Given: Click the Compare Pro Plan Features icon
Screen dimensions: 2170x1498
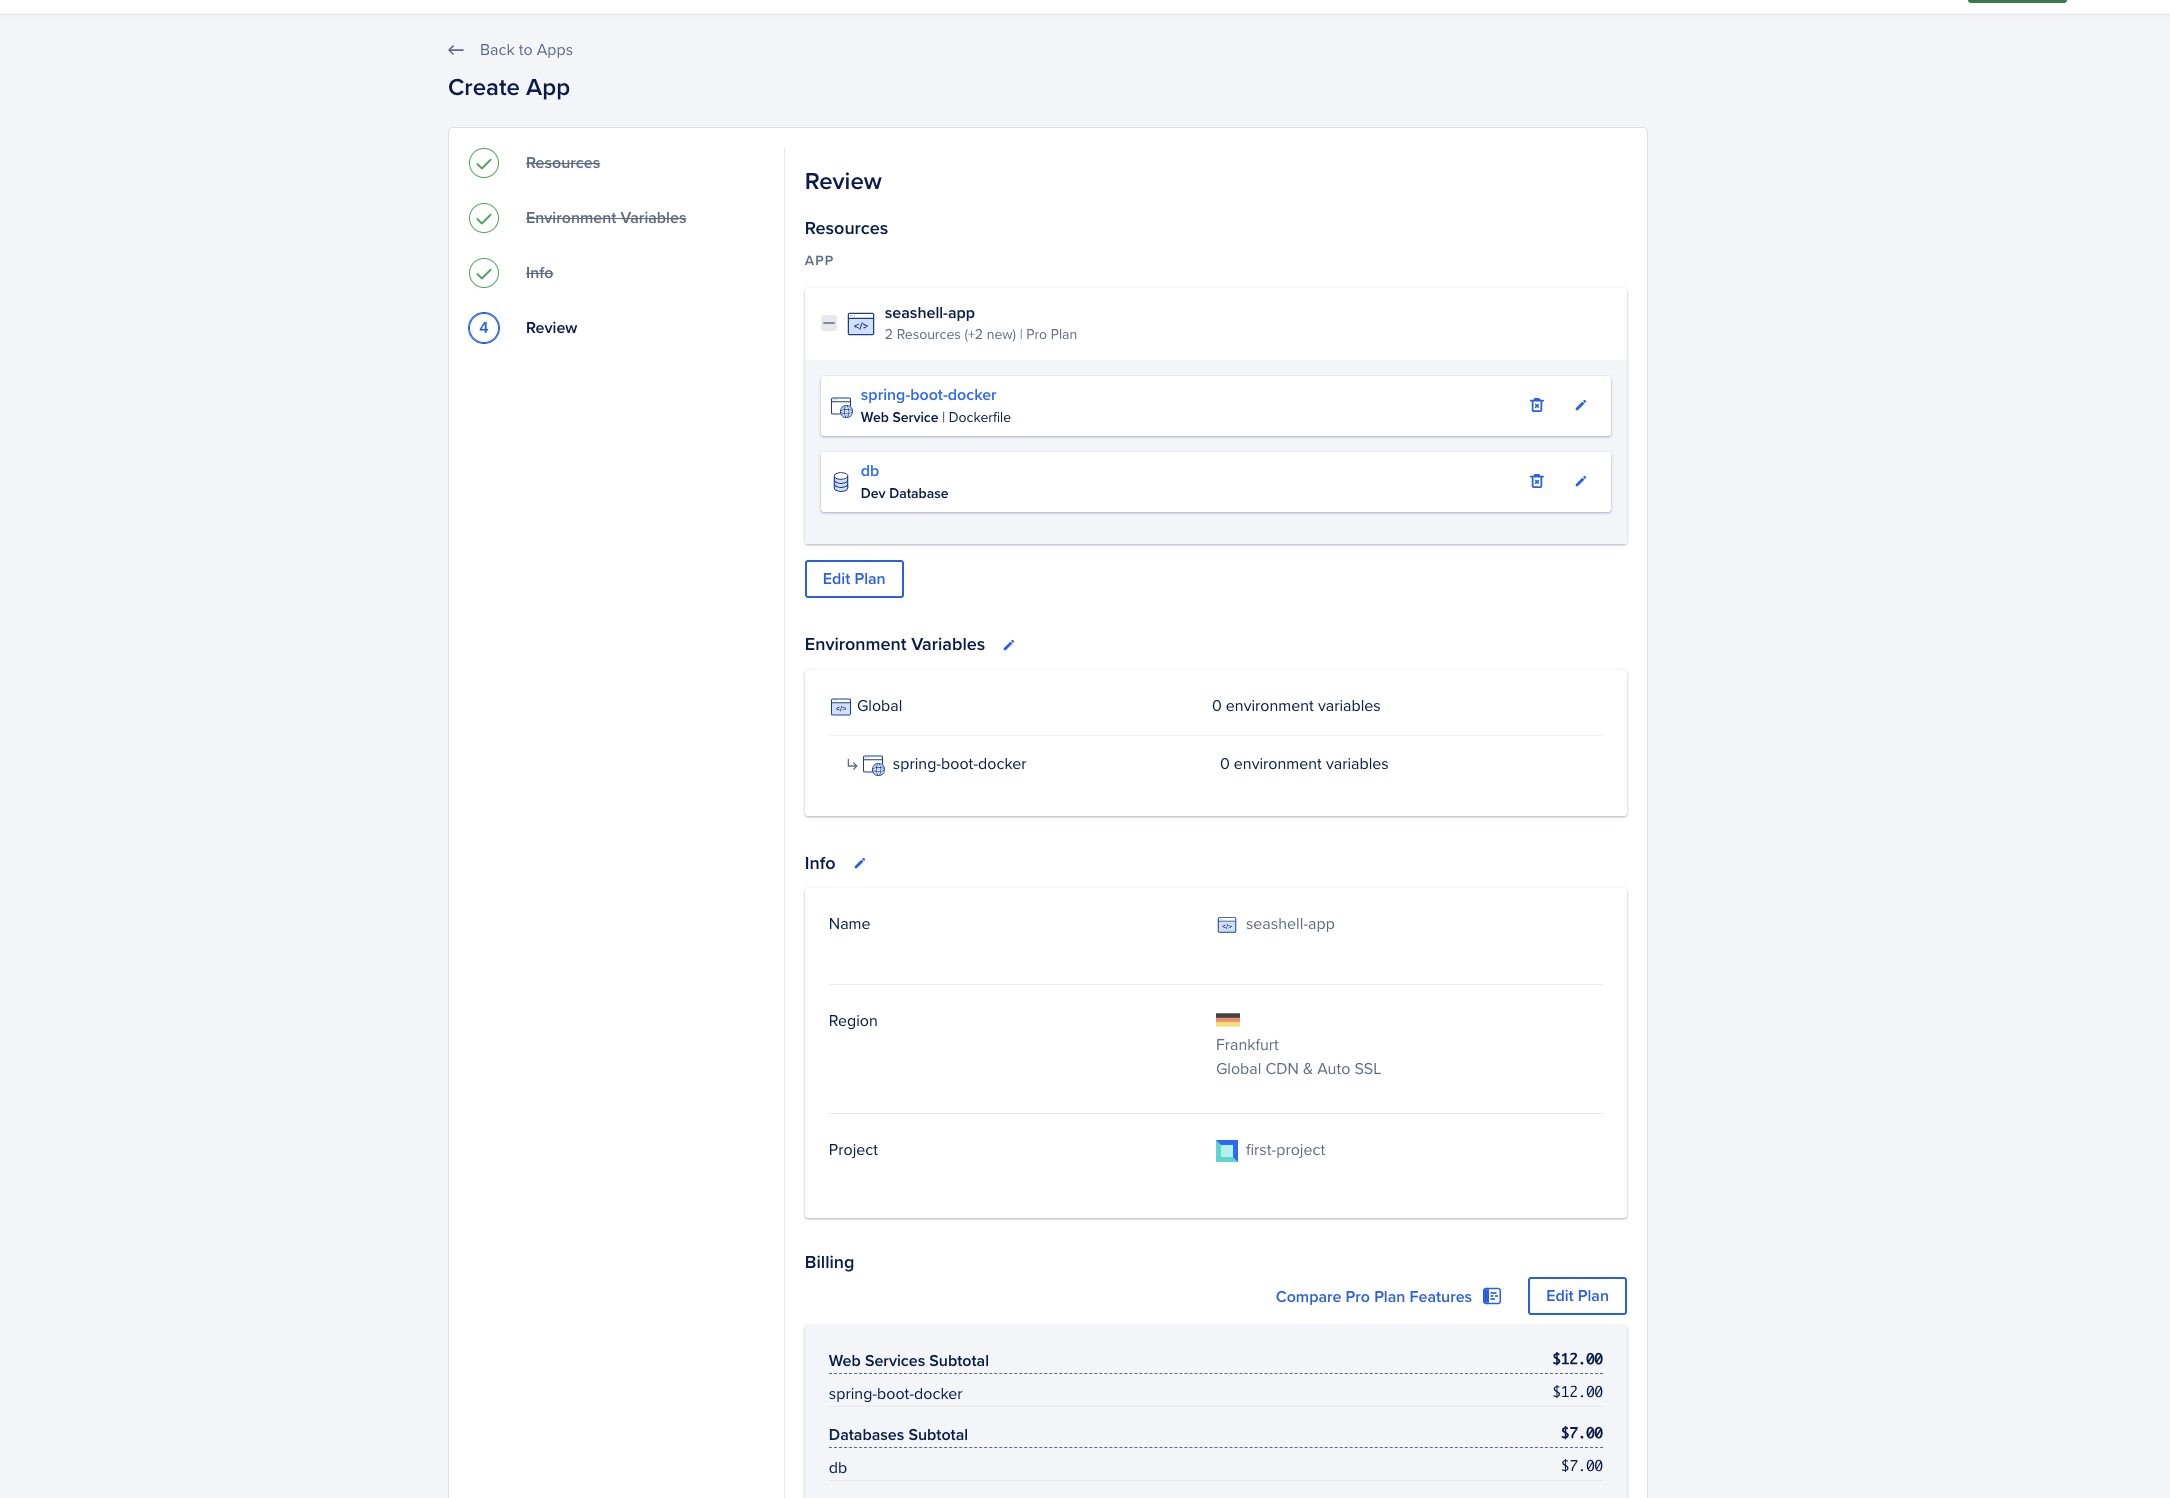Looking at the screenshot, I should coord(1492,1296).
